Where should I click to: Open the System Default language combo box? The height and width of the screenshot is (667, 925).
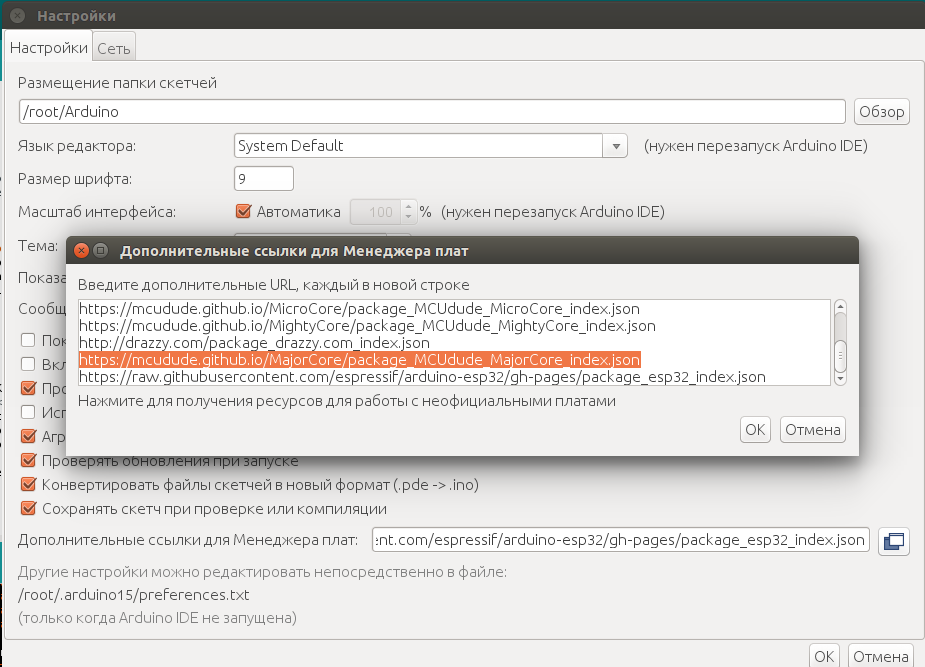coord(418,146)
